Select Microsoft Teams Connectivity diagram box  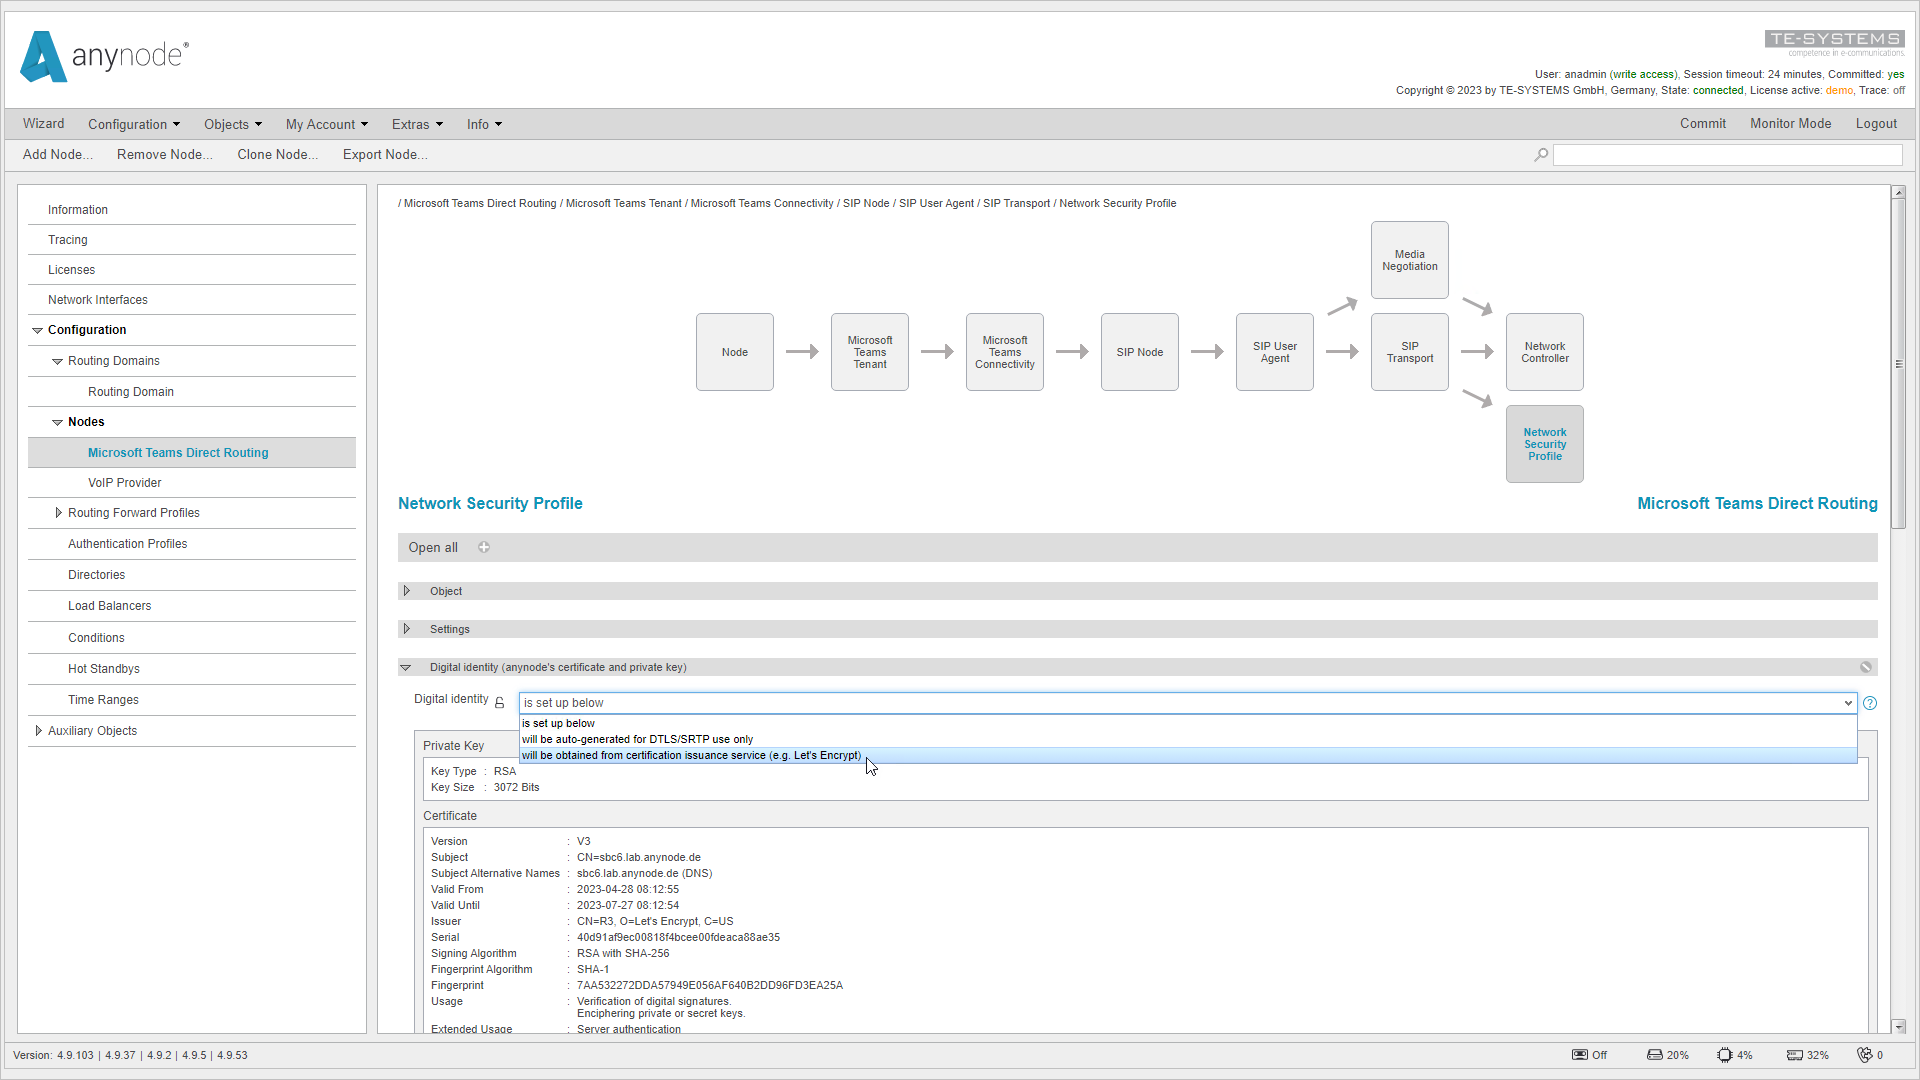pos(1005,352)
